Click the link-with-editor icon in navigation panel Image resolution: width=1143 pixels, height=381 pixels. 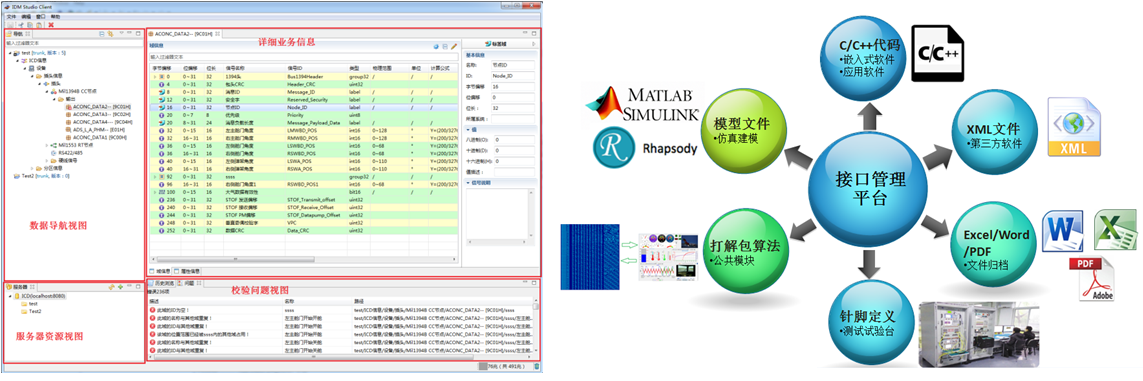click(109, 34)
